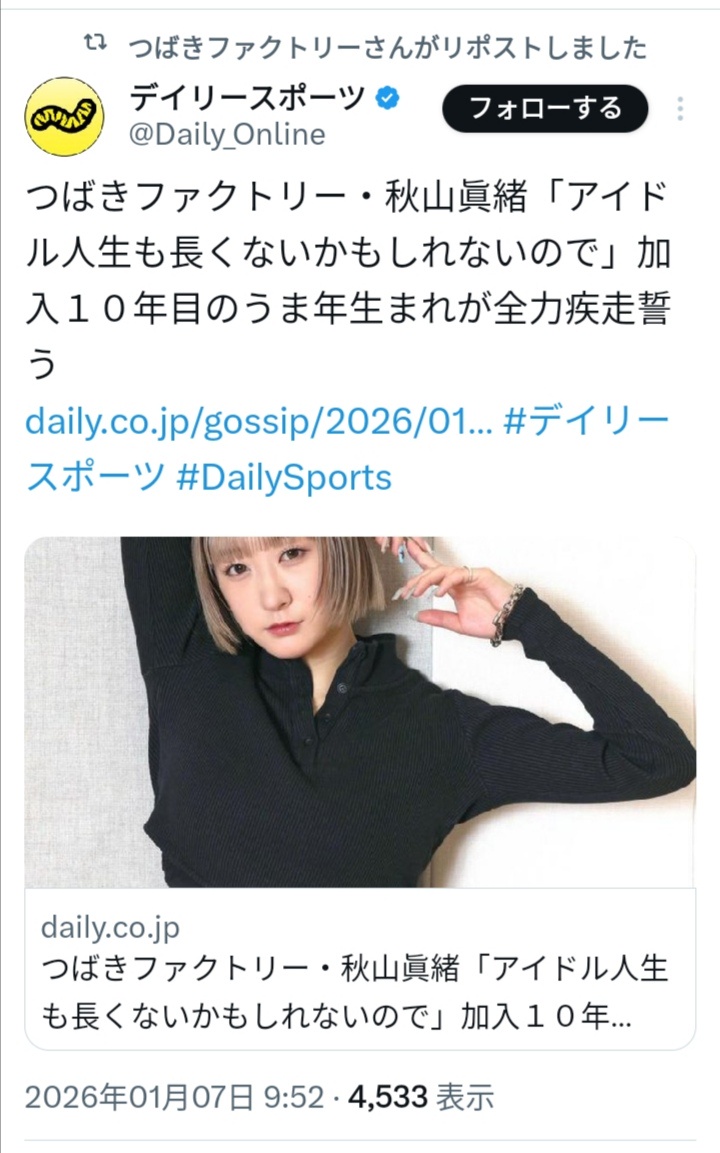Screen dimensions: 720x1153
Task: Open tweet body text about 秋山眞緒
Action: [x=348, y=280]
